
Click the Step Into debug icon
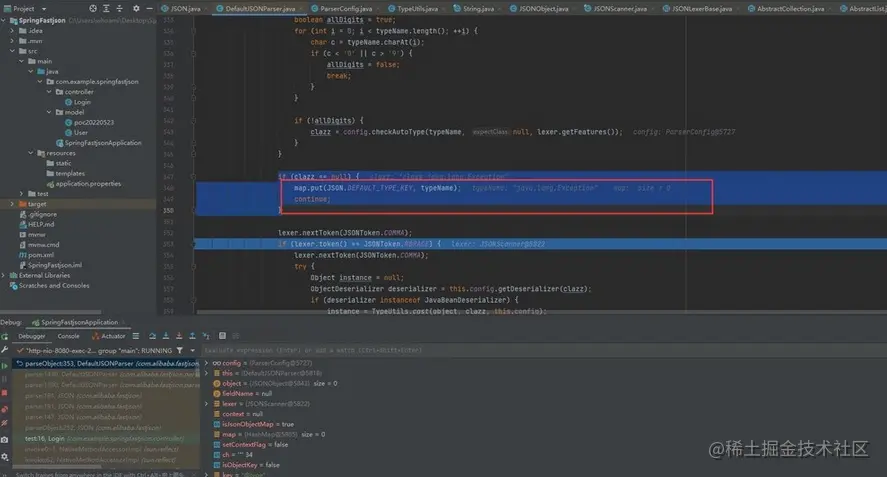(166, 336)
